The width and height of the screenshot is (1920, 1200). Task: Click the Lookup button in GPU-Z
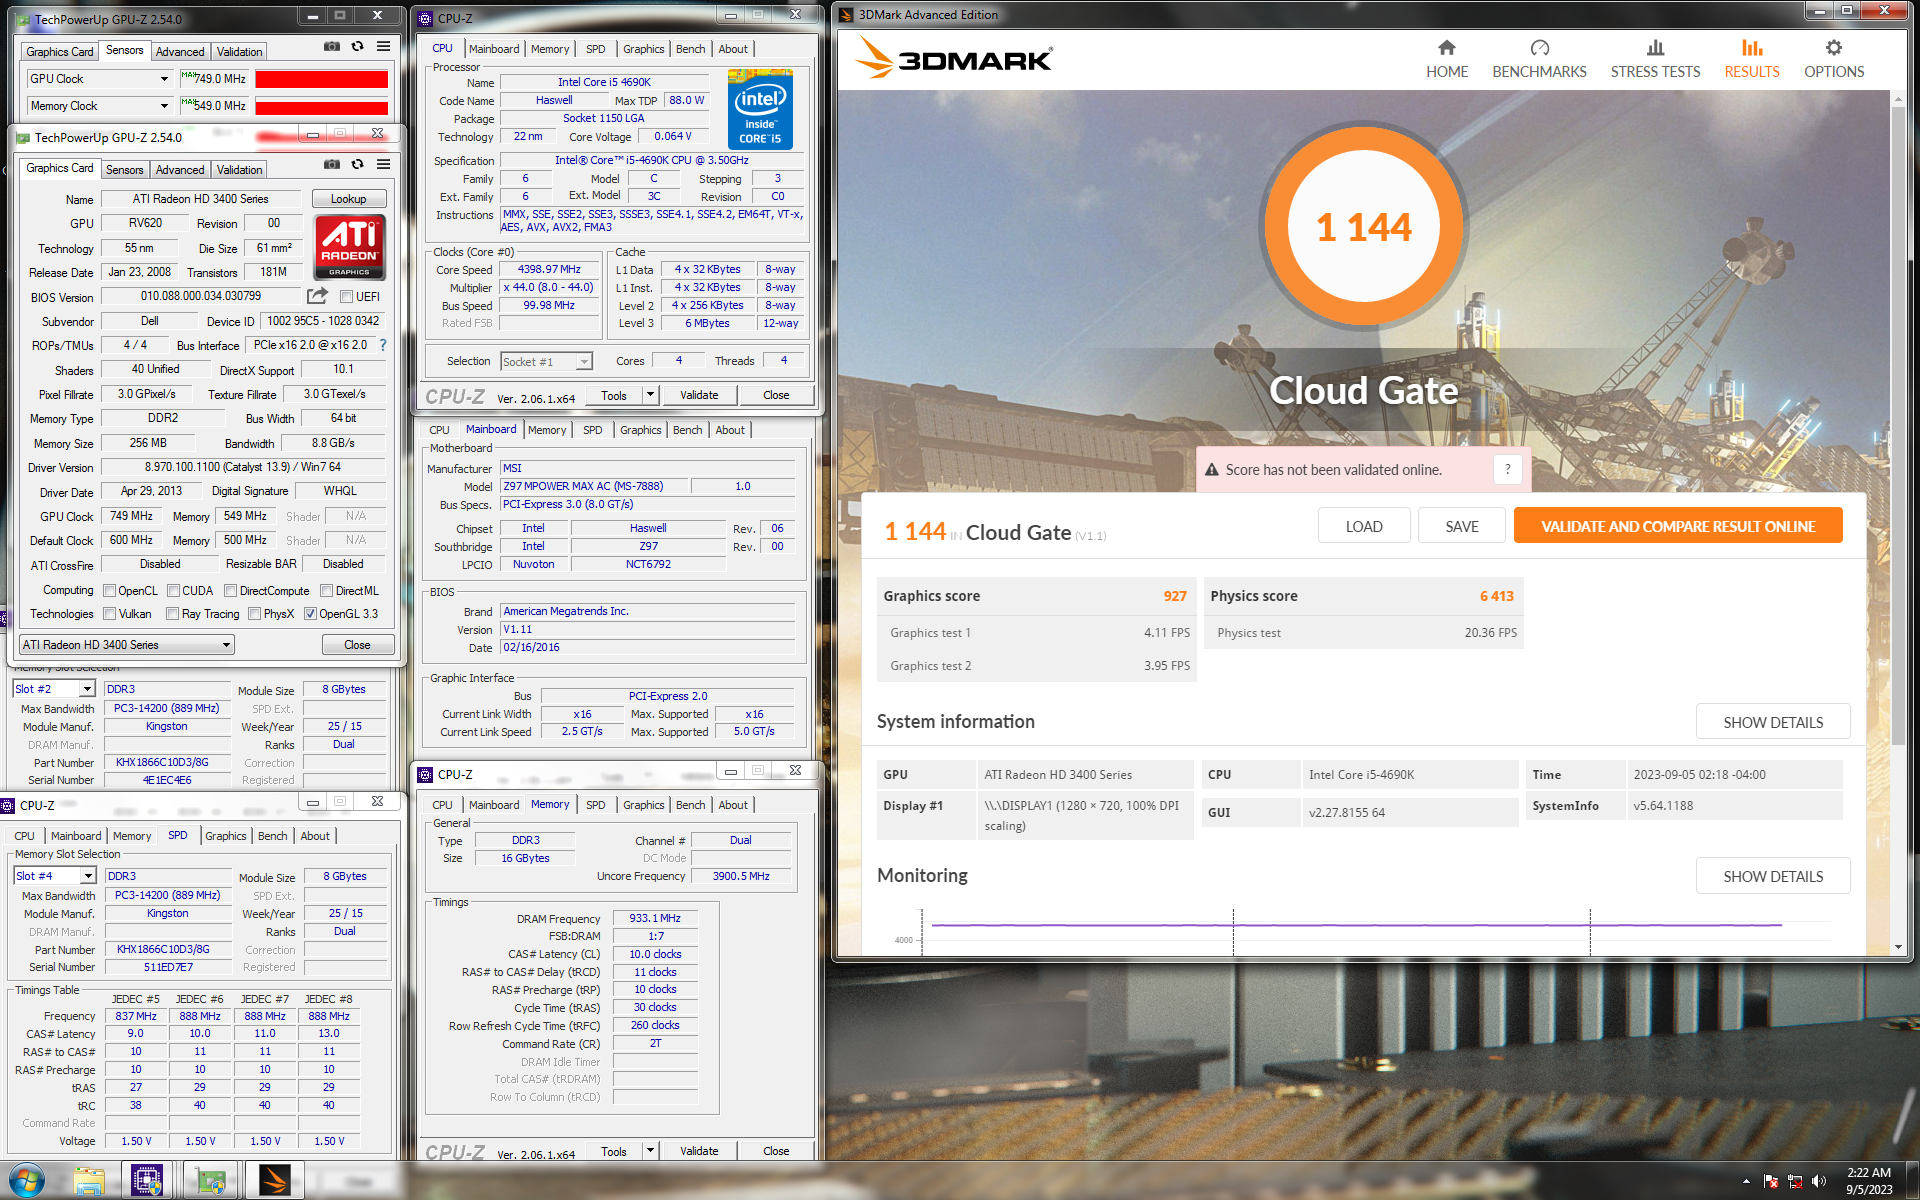click(x=349, y=199)
